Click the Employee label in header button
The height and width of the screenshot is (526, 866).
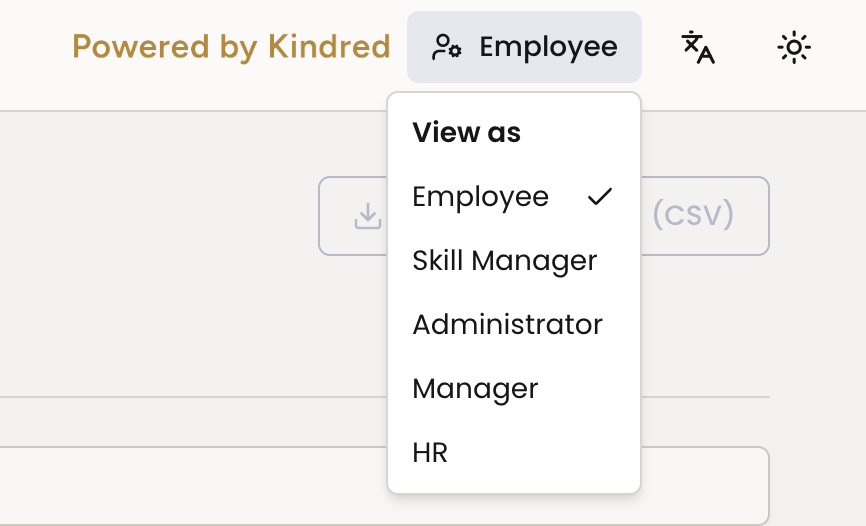tap(548, 48)
